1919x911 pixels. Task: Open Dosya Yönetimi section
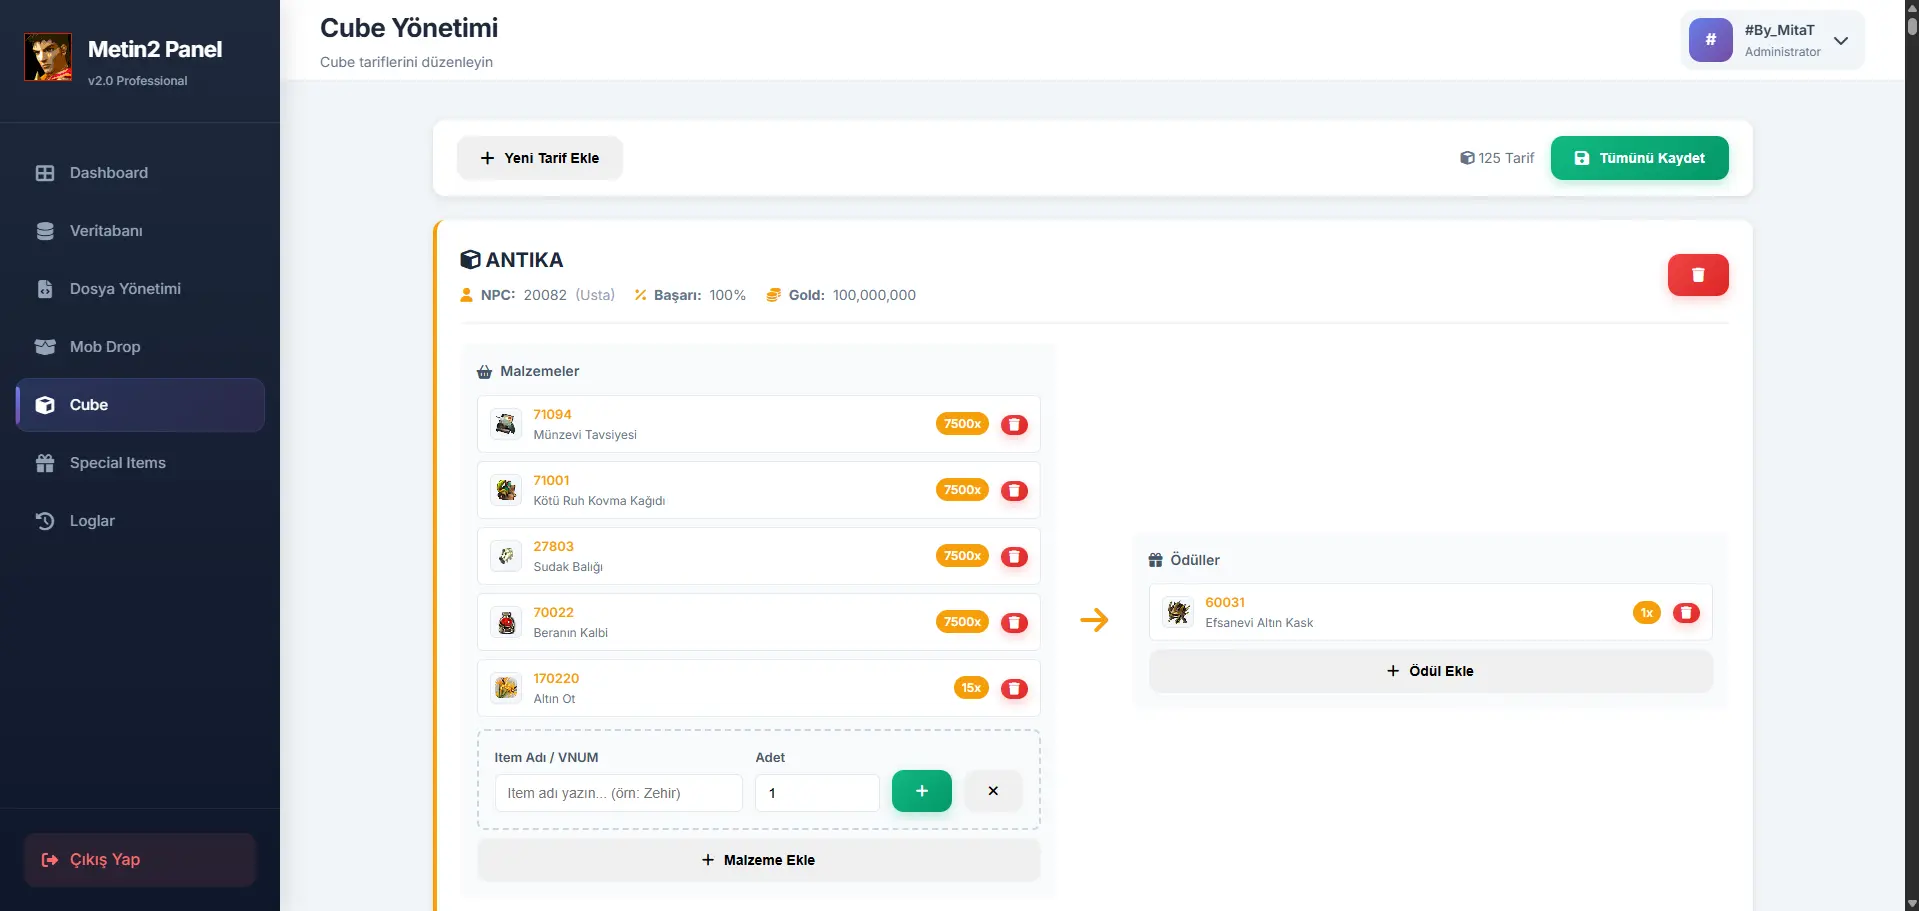[125, 289]
